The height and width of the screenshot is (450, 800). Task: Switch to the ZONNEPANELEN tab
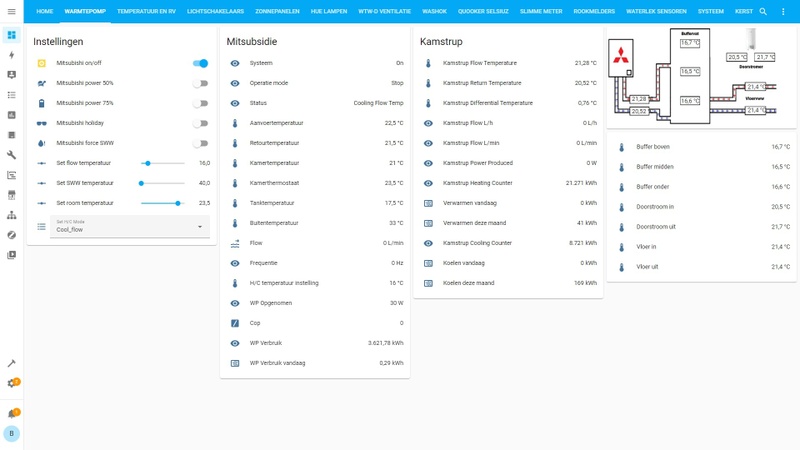coord(277,11)
